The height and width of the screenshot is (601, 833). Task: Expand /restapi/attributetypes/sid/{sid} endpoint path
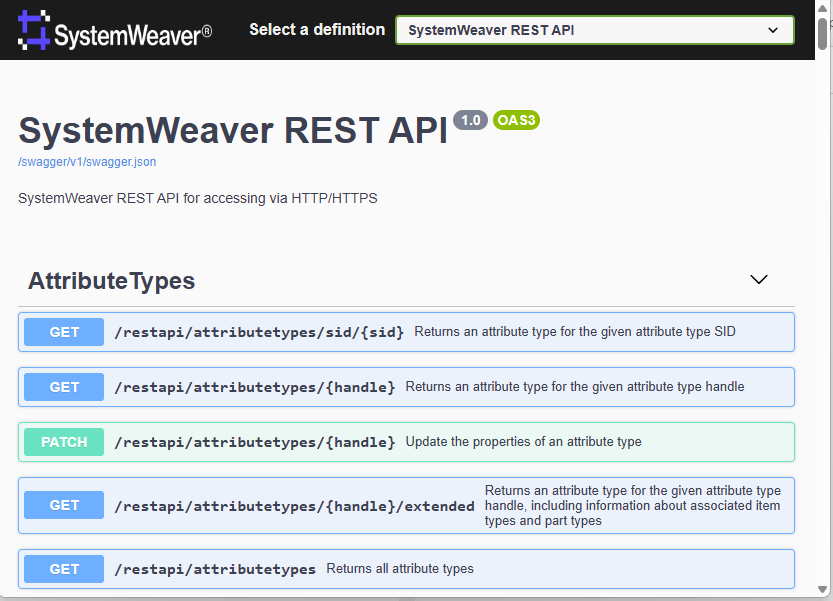coord(259,332)
